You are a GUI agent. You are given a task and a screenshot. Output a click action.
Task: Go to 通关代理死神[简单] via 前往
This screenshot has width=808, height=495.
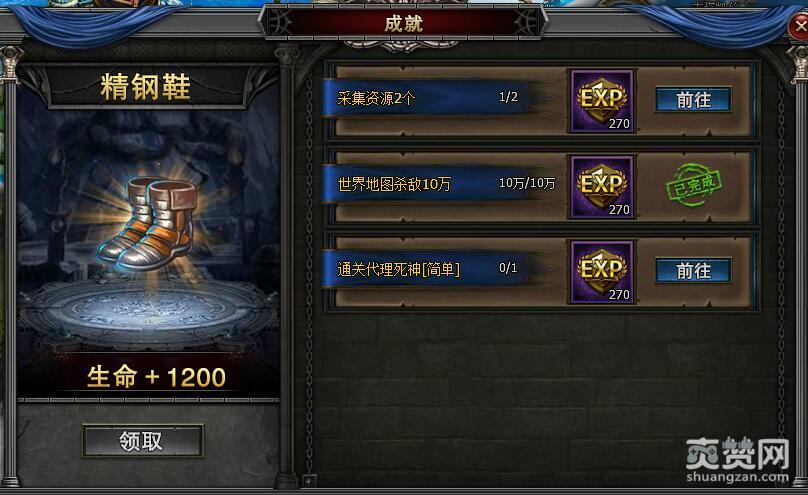[x=693, y=270]
